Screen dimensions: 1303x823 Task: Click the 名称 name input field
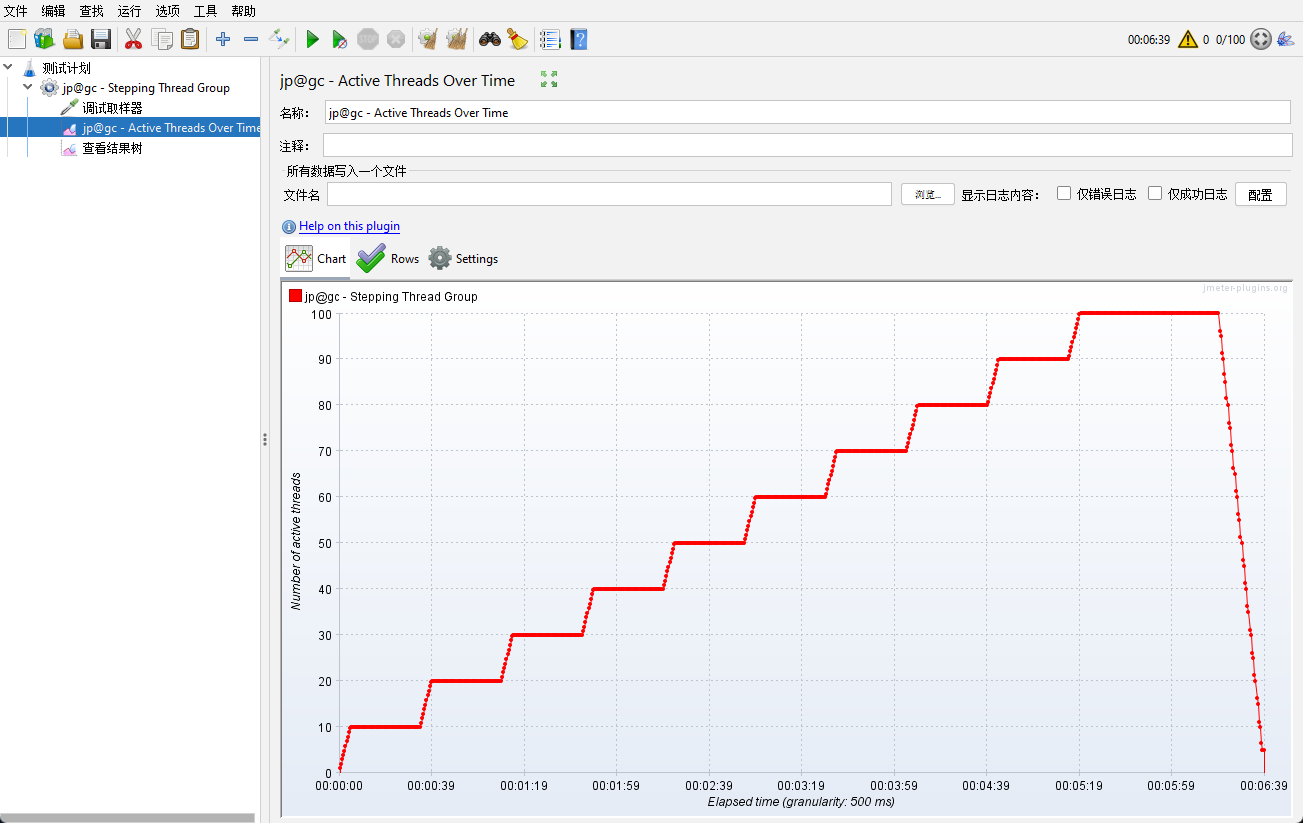click(808, 112)
